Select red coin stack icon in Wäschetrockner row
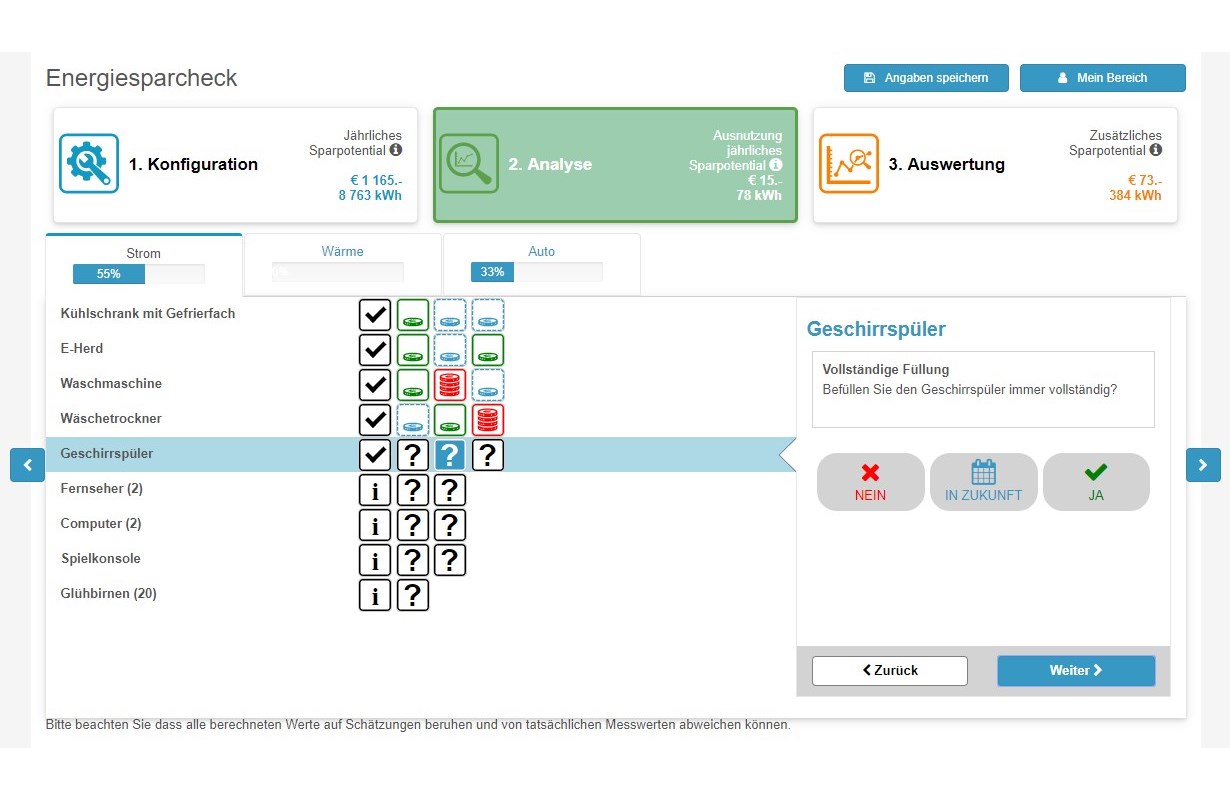The image size is (1230, 800). (488, 420)
